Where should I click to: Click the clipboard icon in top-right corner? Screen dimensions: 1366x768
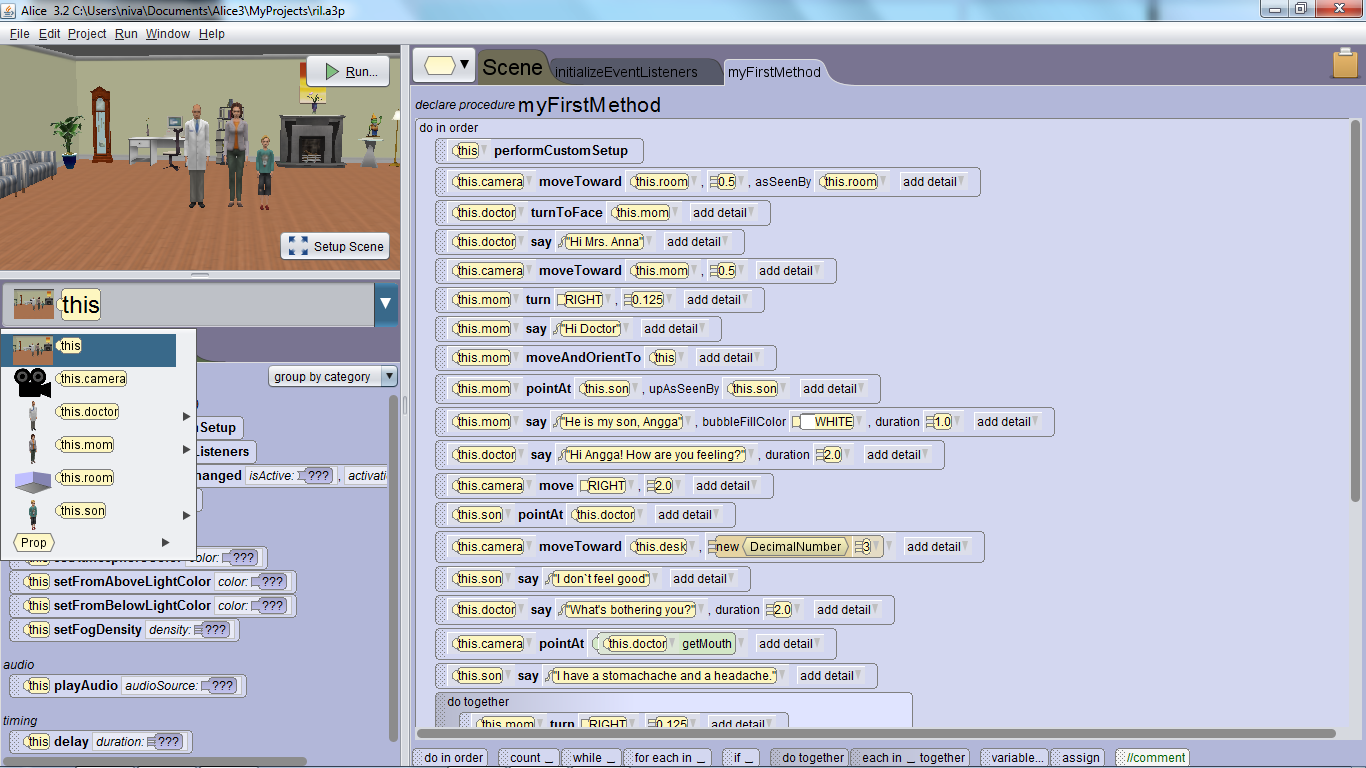click(1344, 63)
